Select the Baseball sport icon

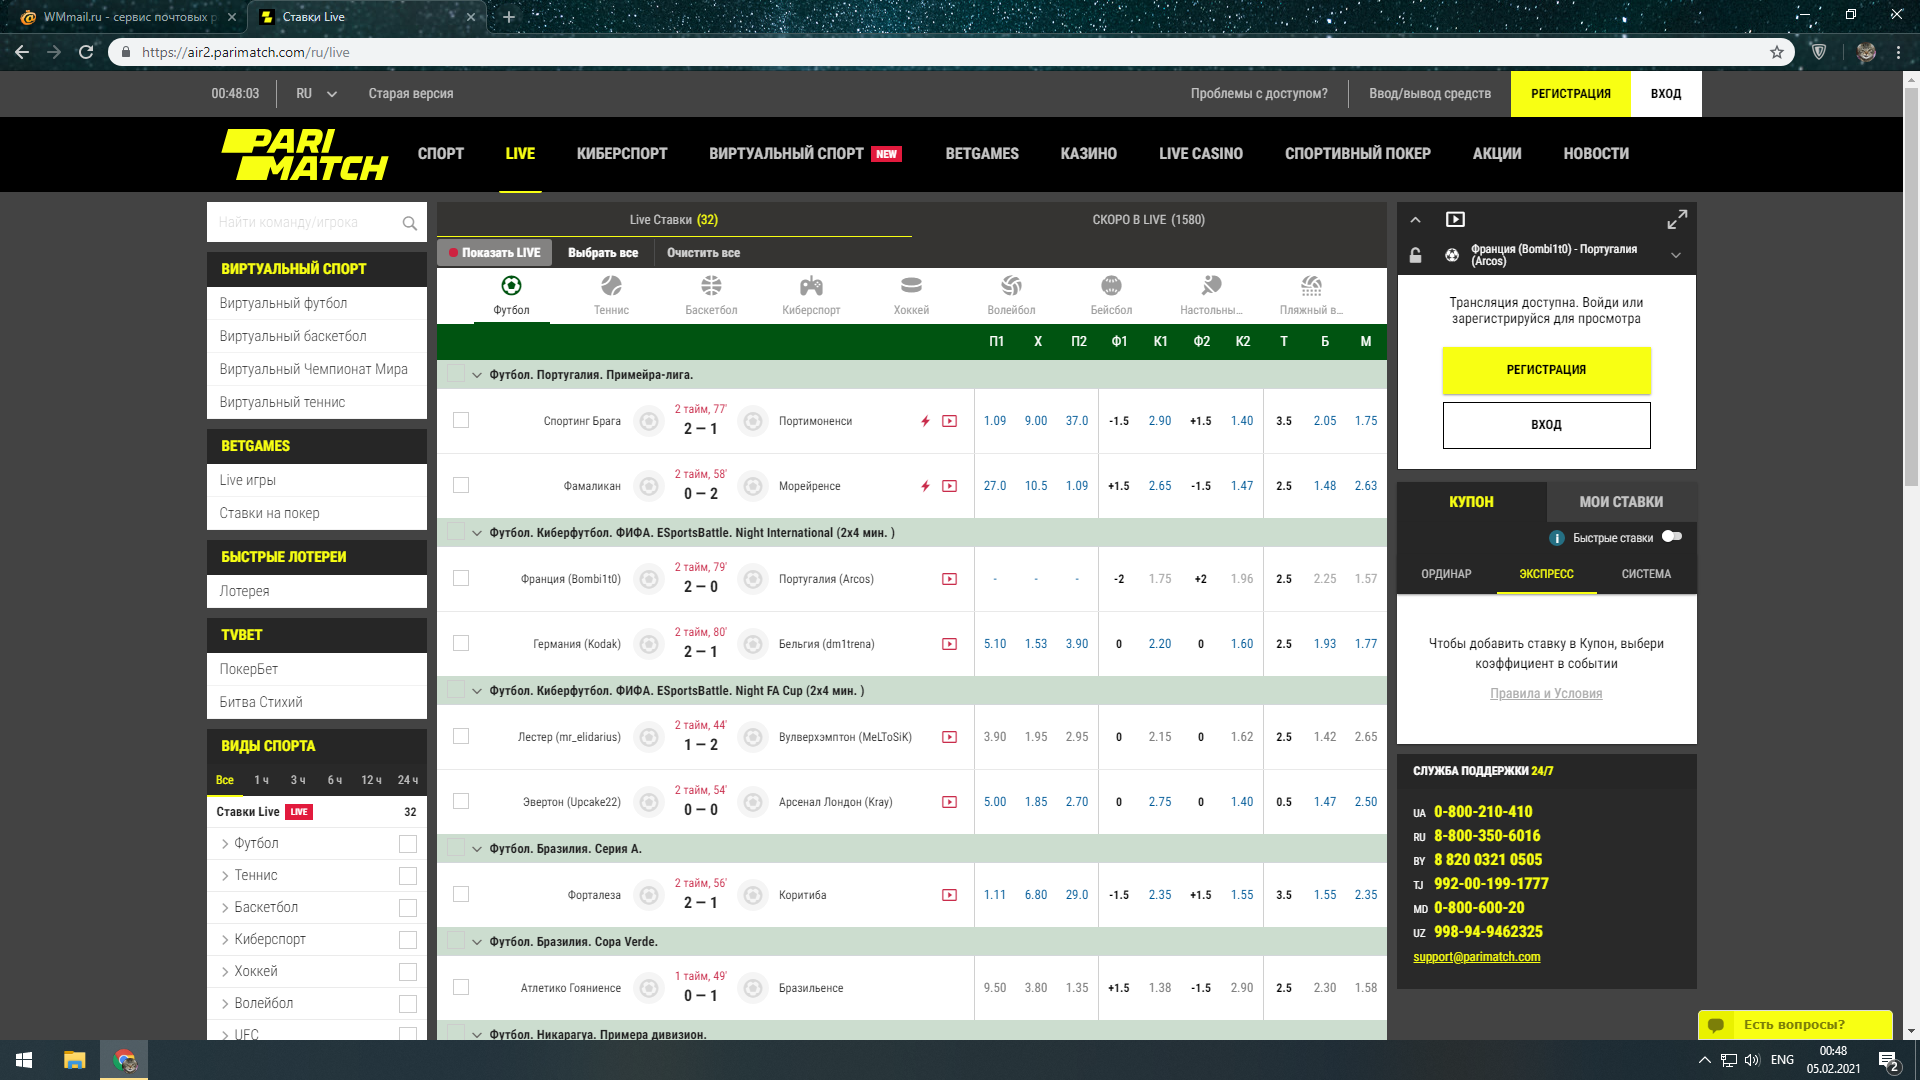(1111, 287)
